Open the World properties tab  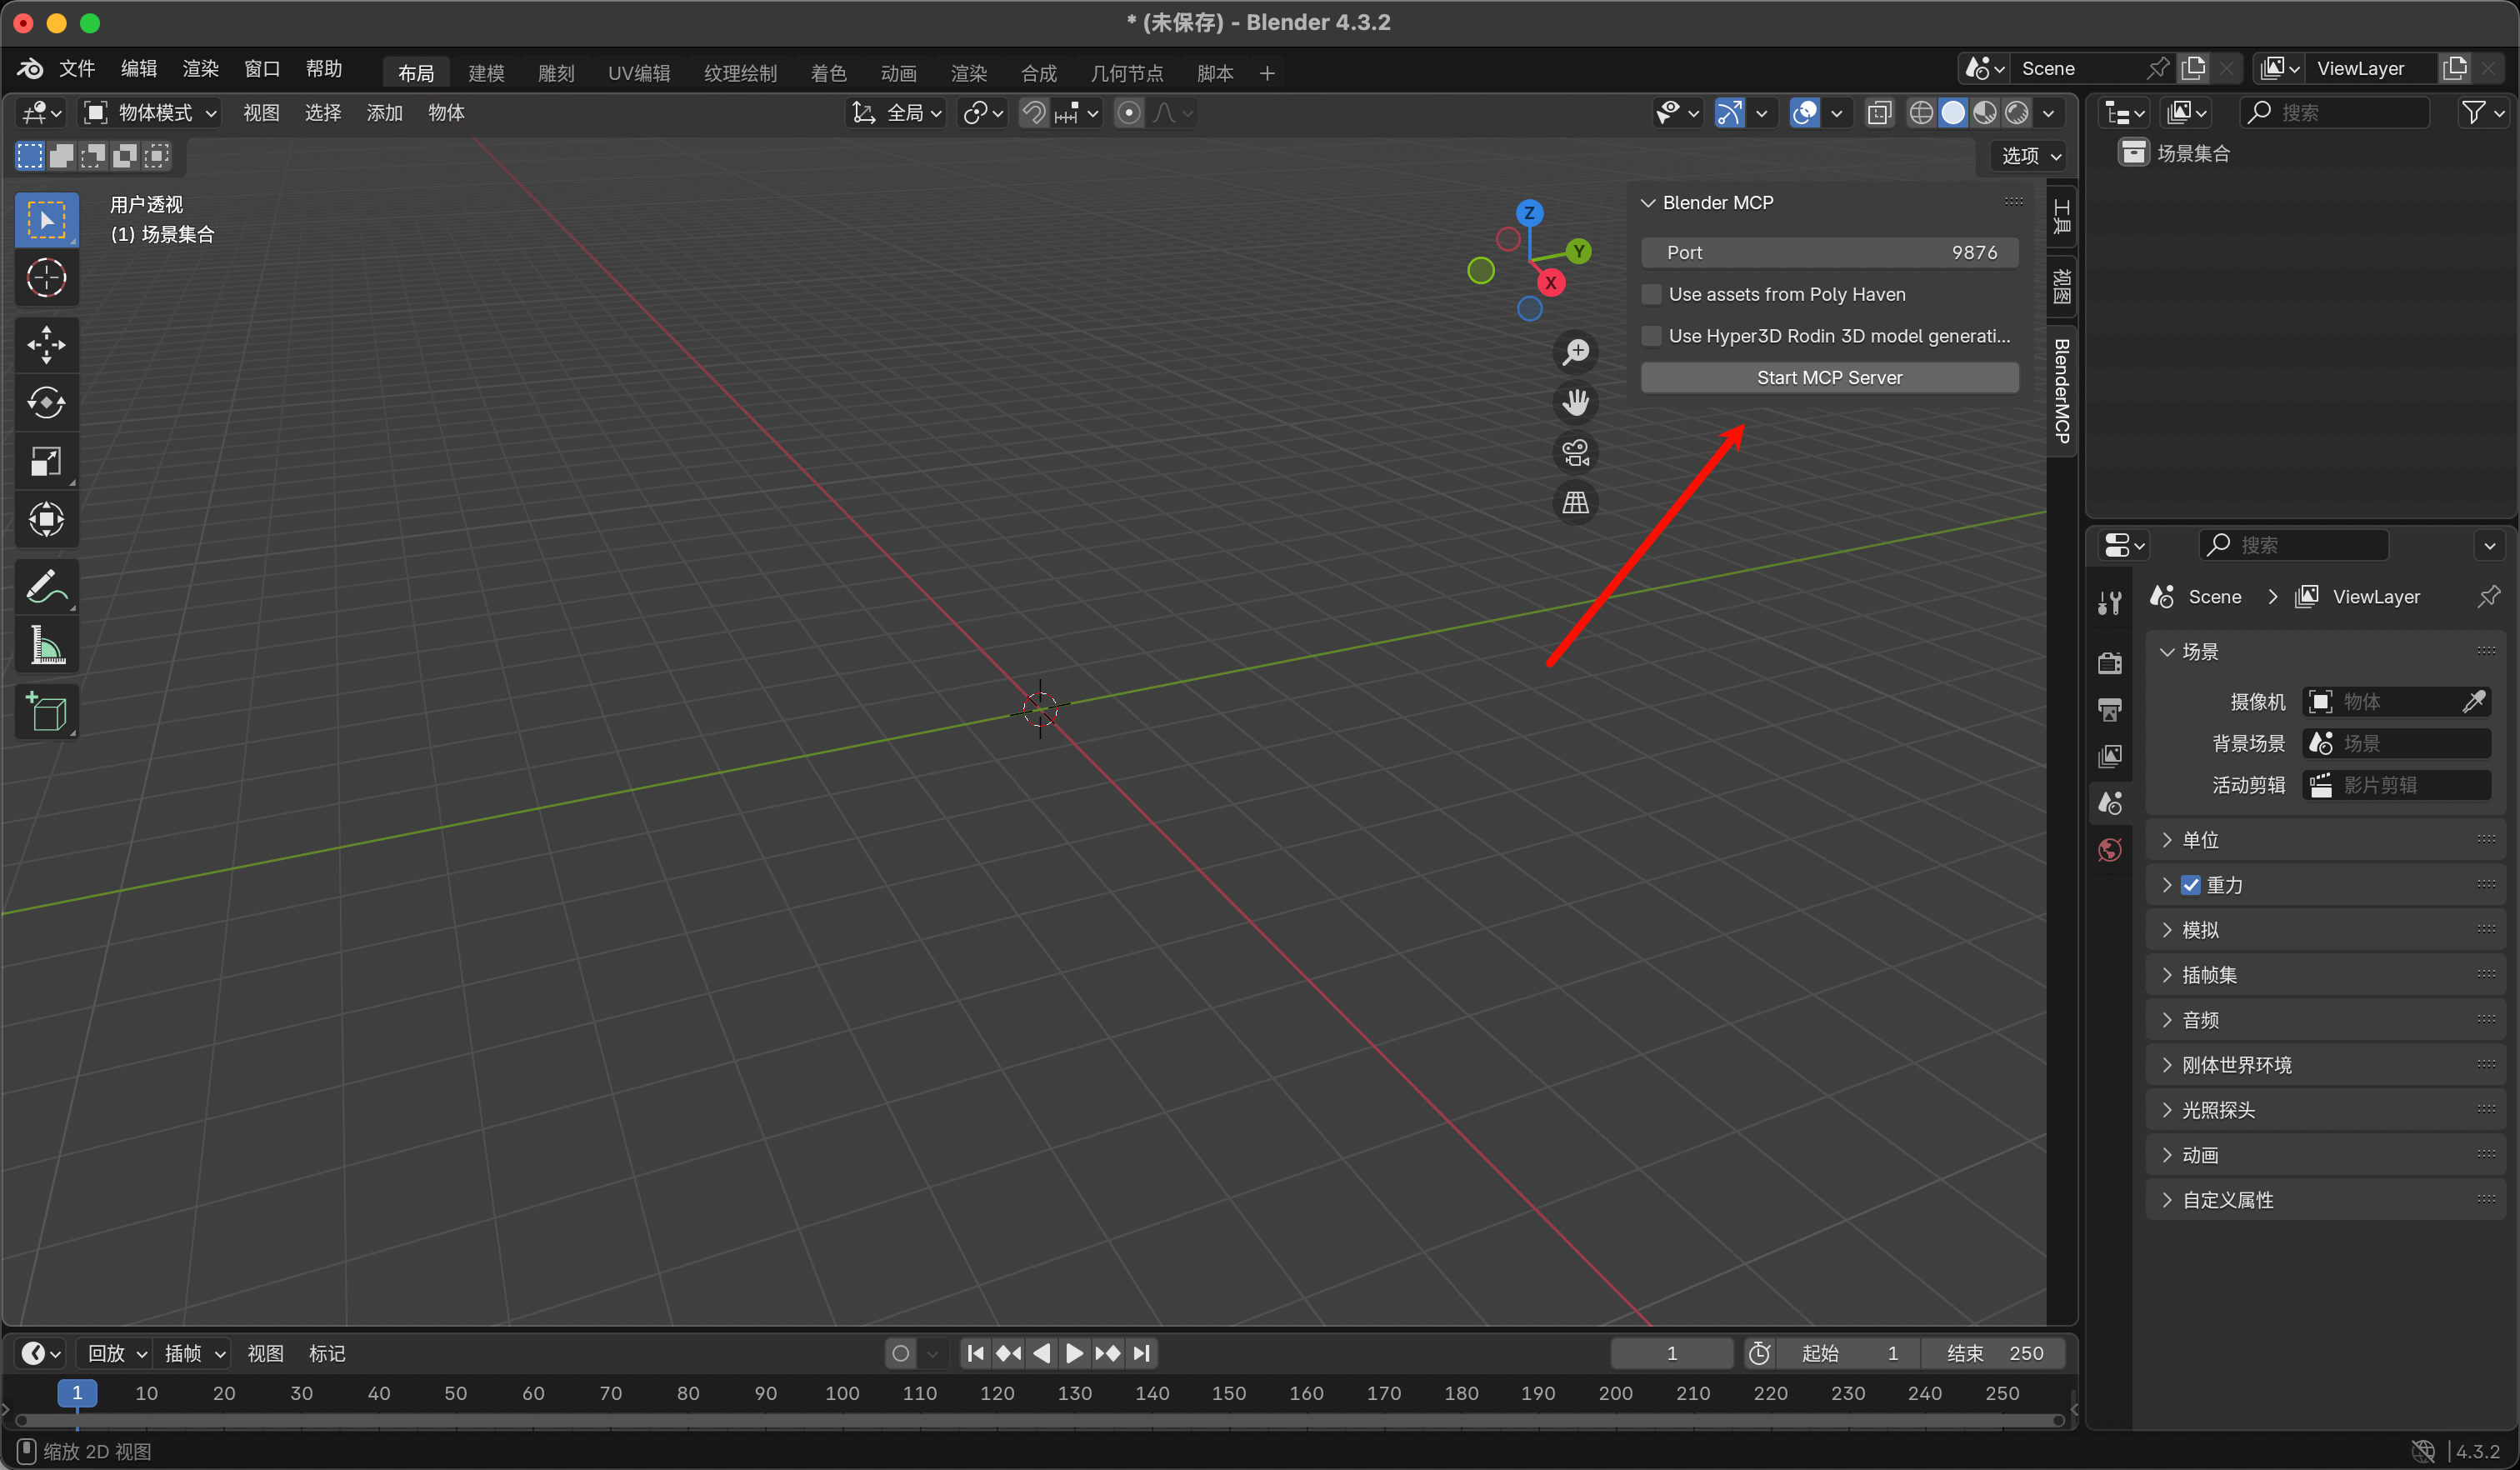2110,850
